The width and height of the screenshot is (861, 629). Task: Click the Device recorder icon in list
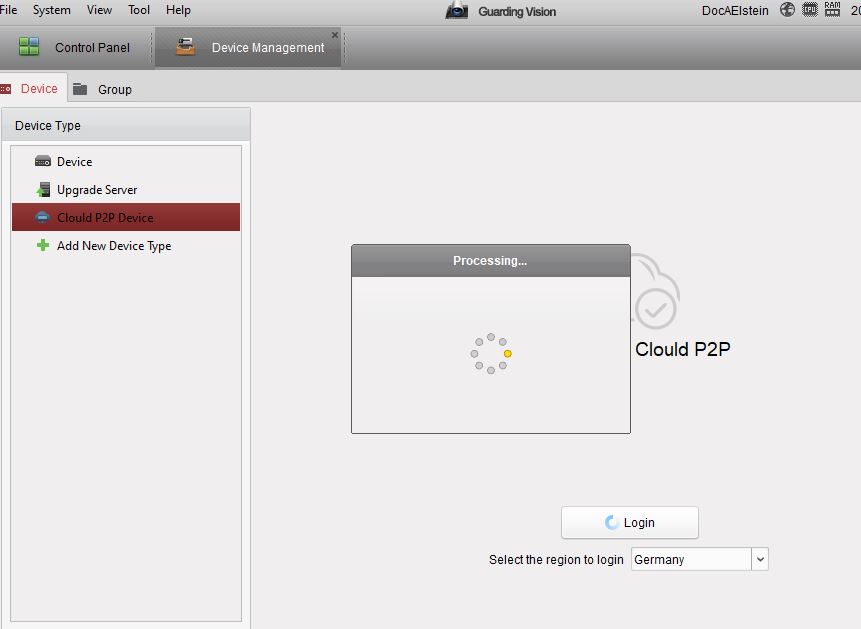(43, 162)
